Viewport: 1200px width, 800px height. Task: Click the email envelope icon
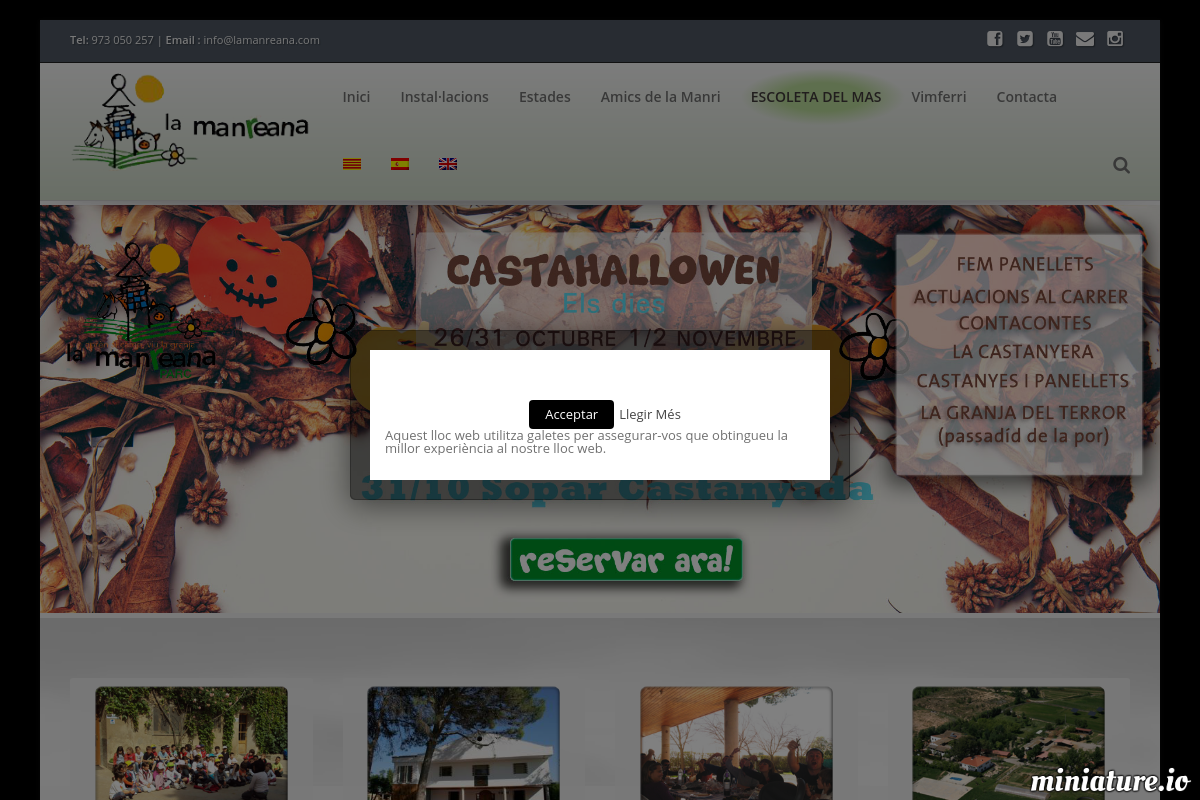[1085, 39]
